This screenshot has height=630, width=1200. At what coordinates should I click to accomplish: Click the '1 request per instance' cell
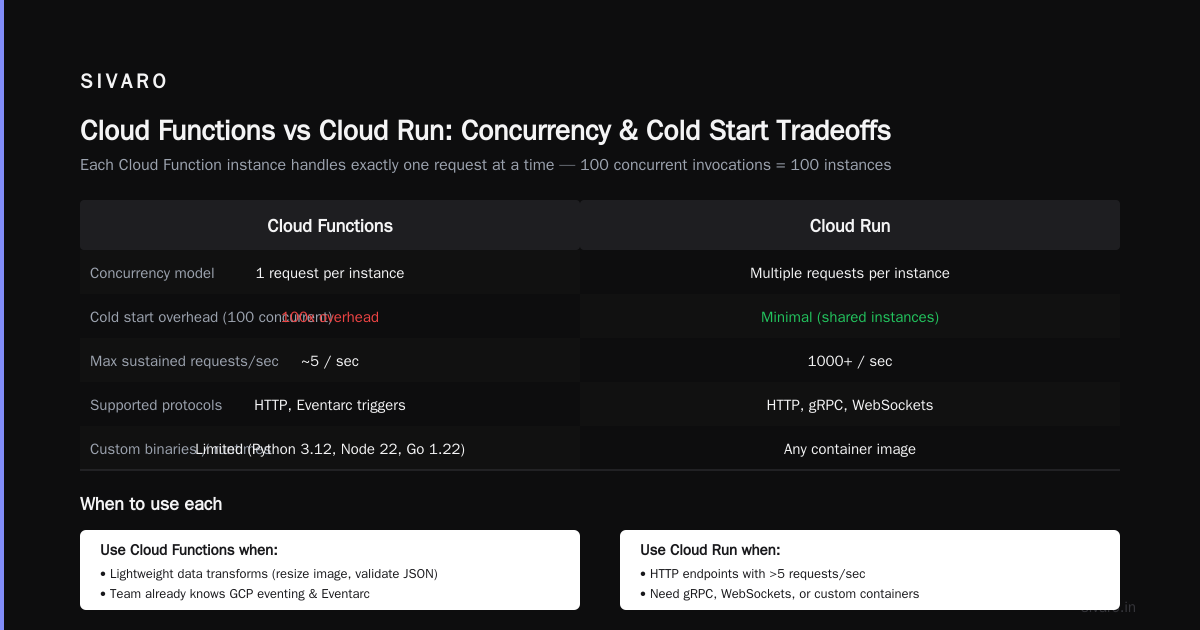click(x=330, y=273)
